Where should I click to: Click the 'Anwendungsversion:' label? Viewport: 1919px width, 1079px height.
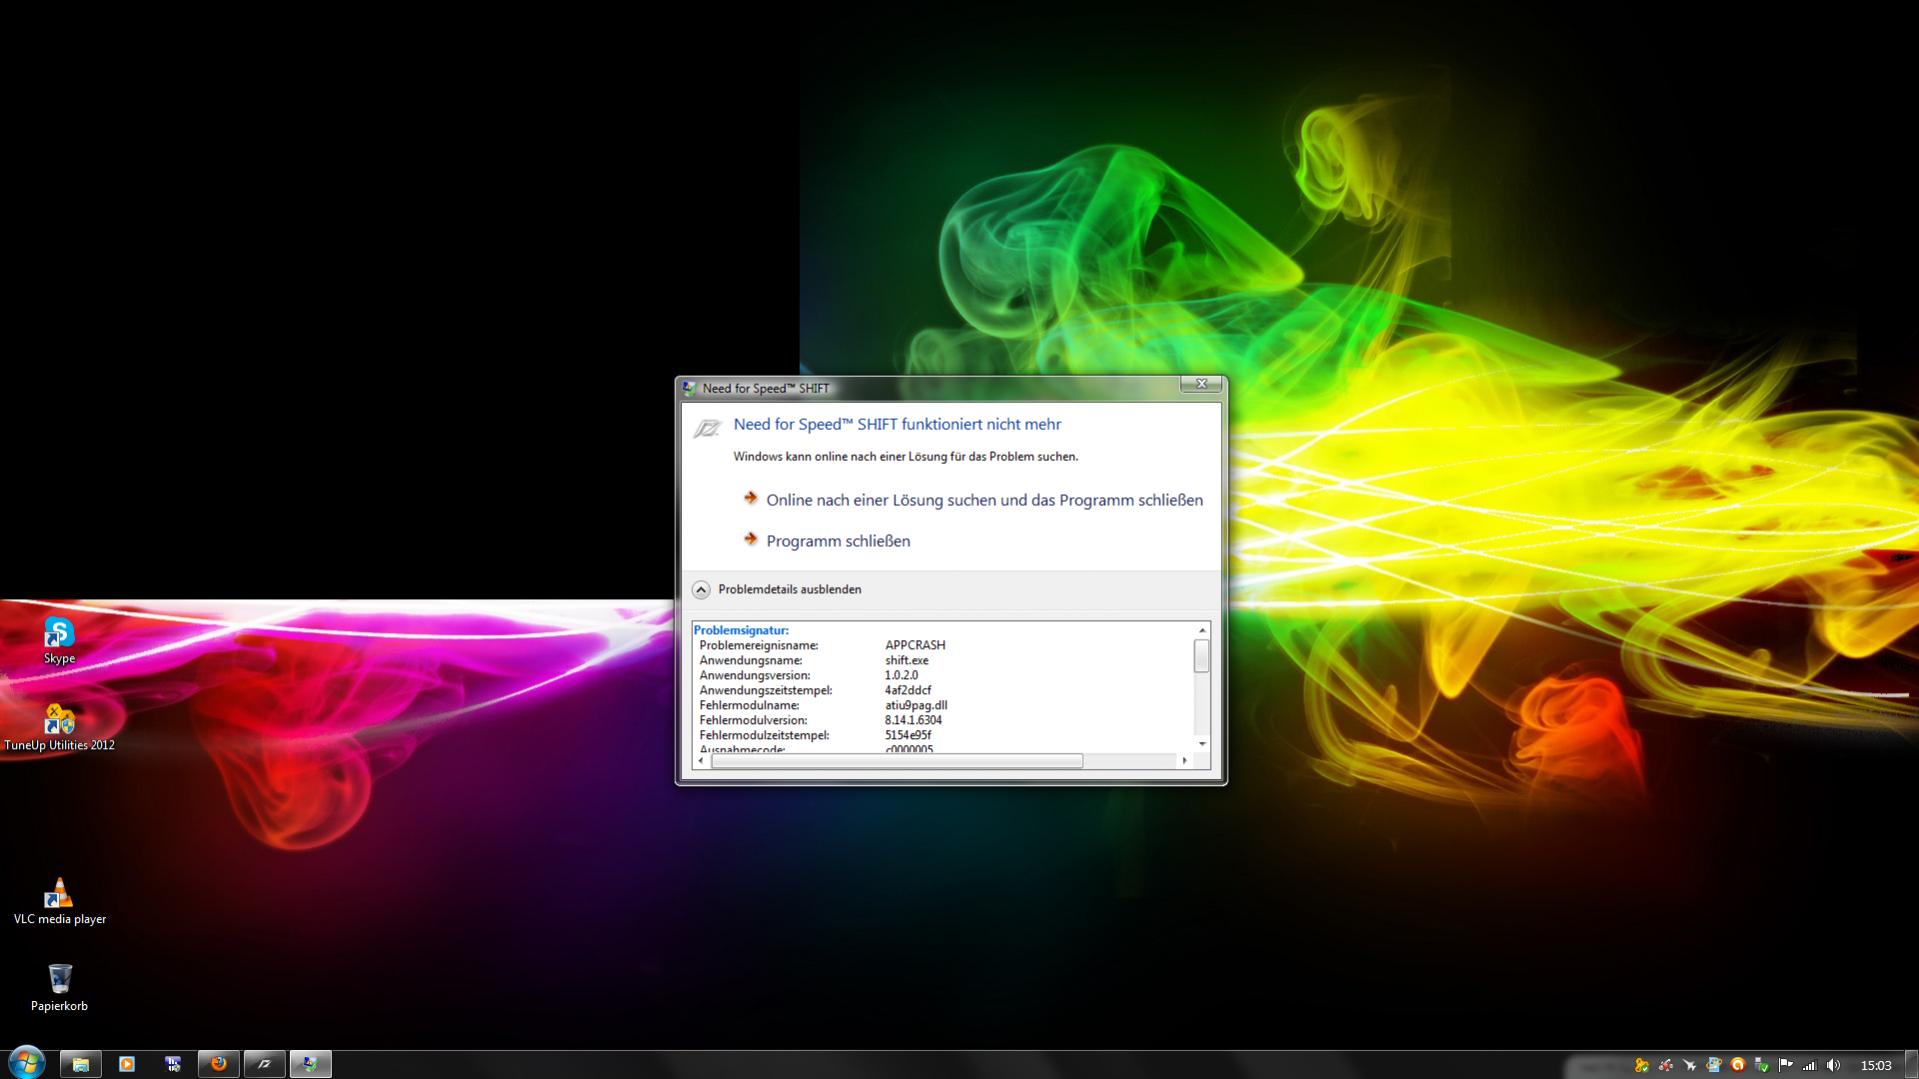click(755, 675)
